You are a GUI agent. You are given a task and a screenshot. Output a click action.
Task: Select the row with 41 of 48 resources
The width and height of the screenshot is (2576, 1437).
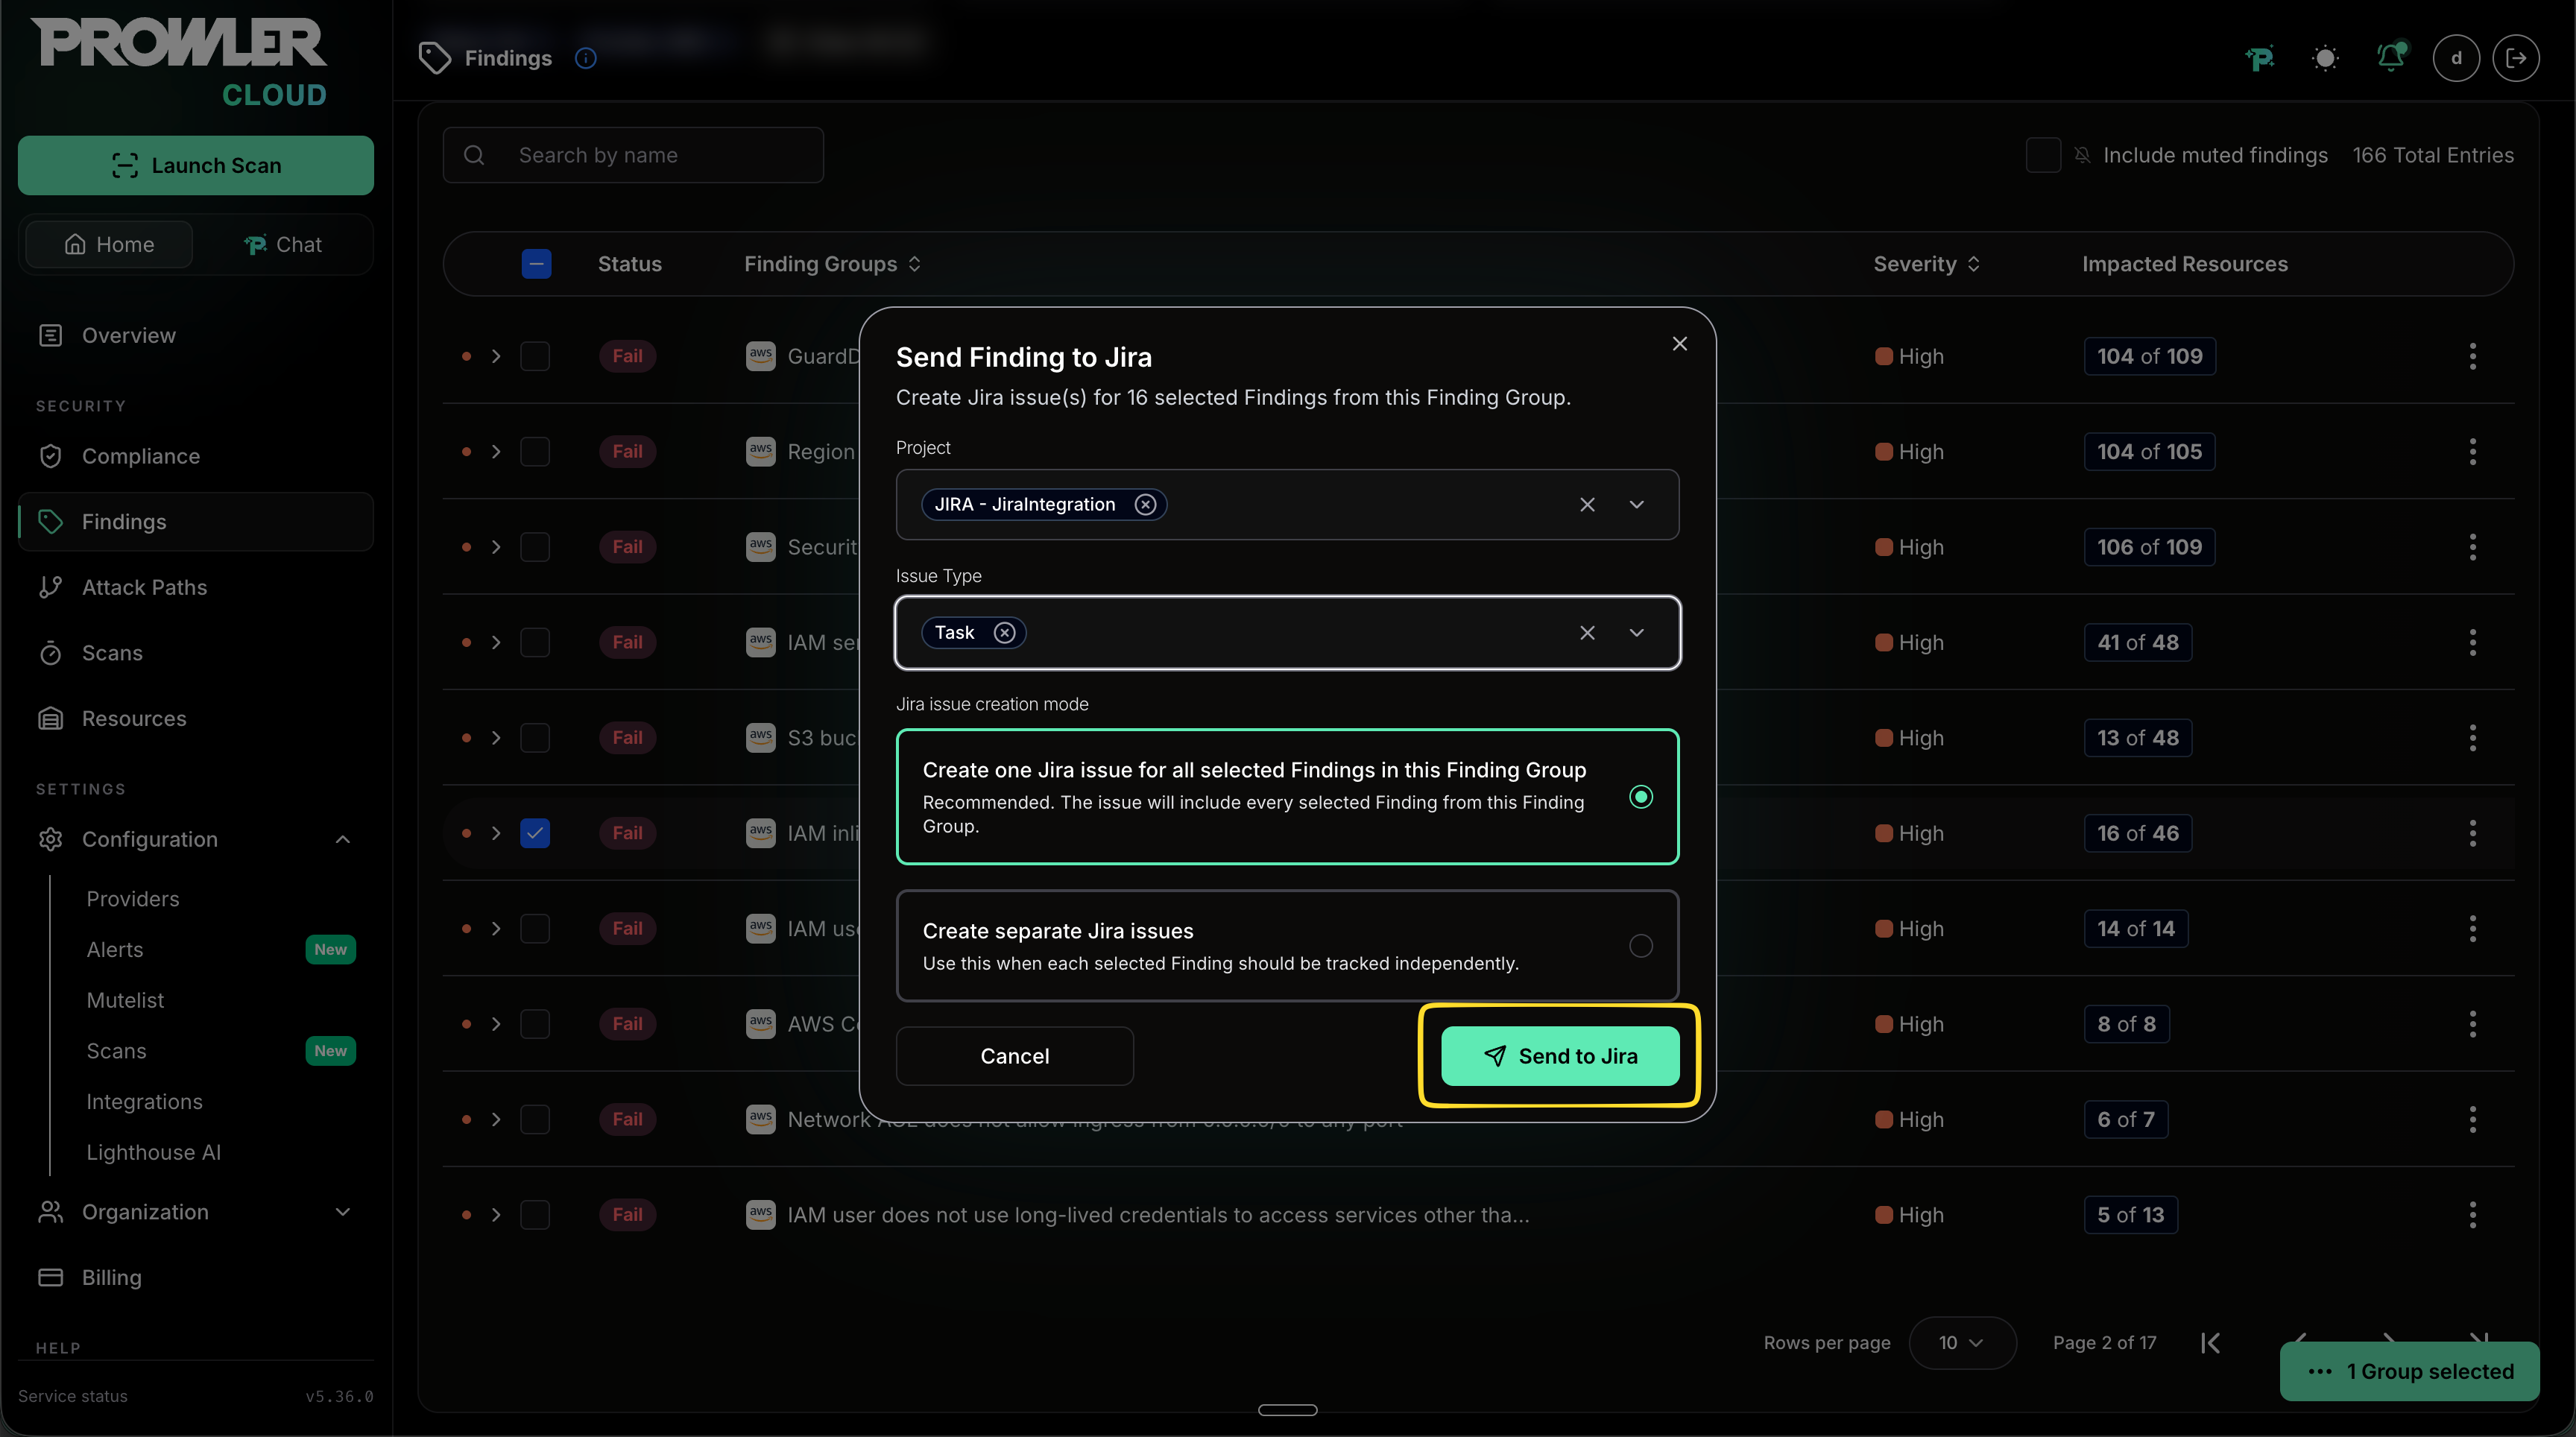(535, 643)
